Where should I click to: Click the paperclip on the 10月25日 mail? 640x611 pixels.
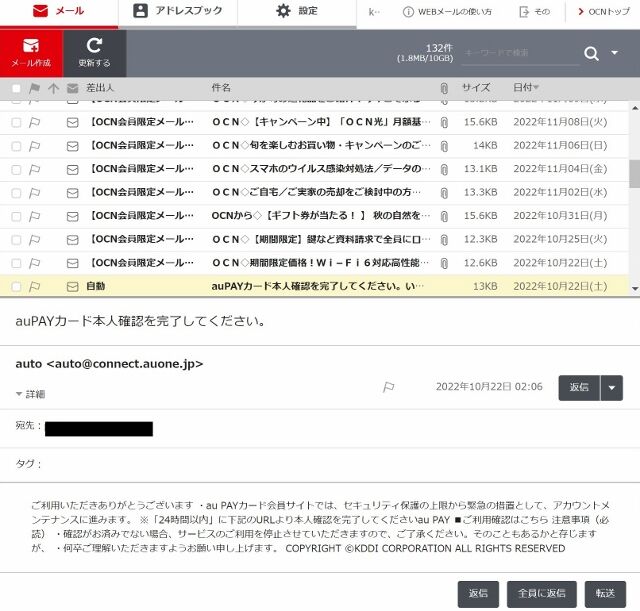(444, 240)
